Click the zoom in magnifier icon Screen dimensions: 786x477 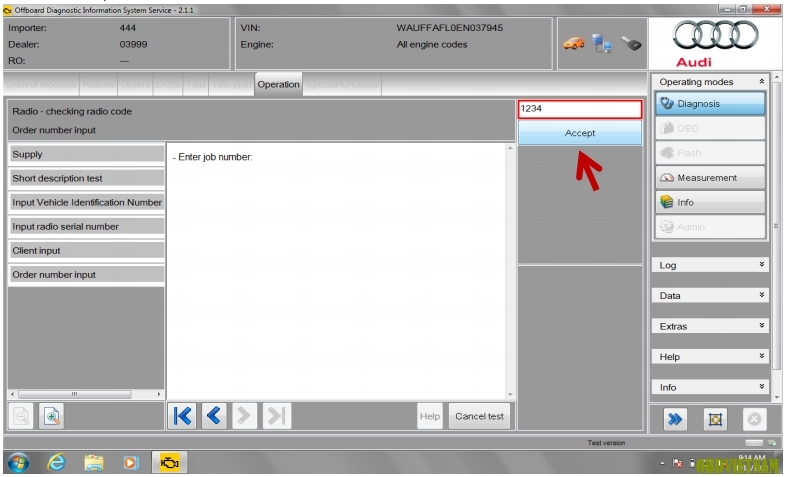51,416
